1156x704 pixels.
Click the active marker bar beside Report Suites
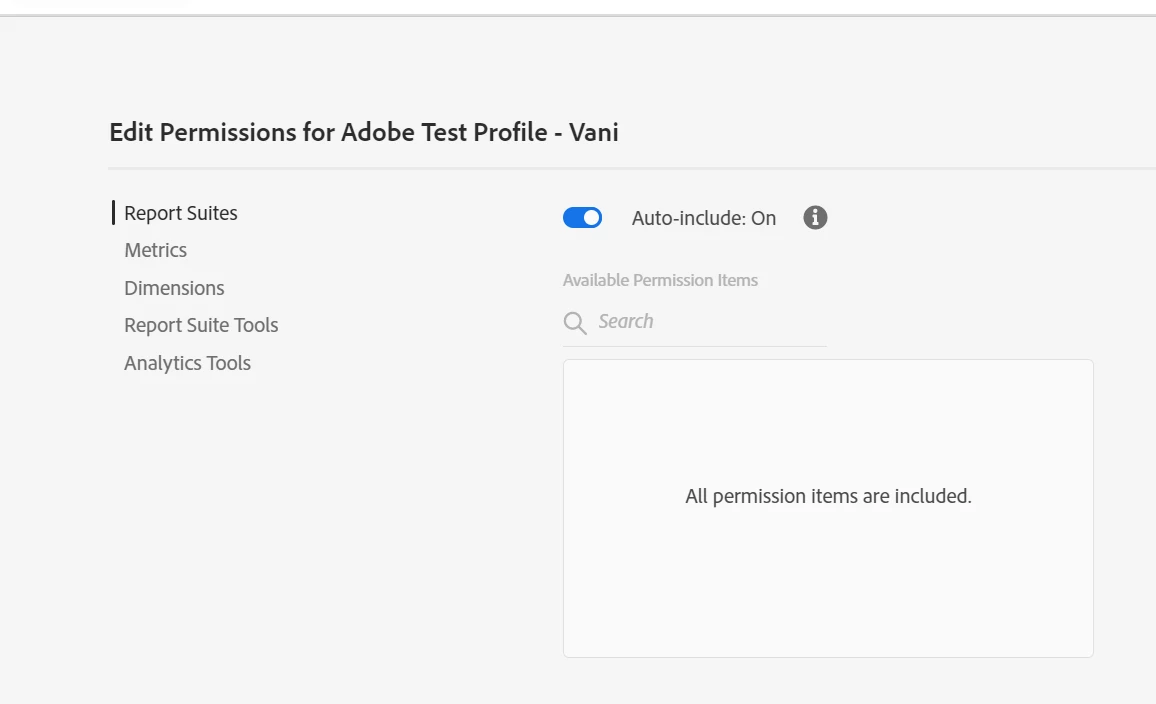tap(113, 213)
